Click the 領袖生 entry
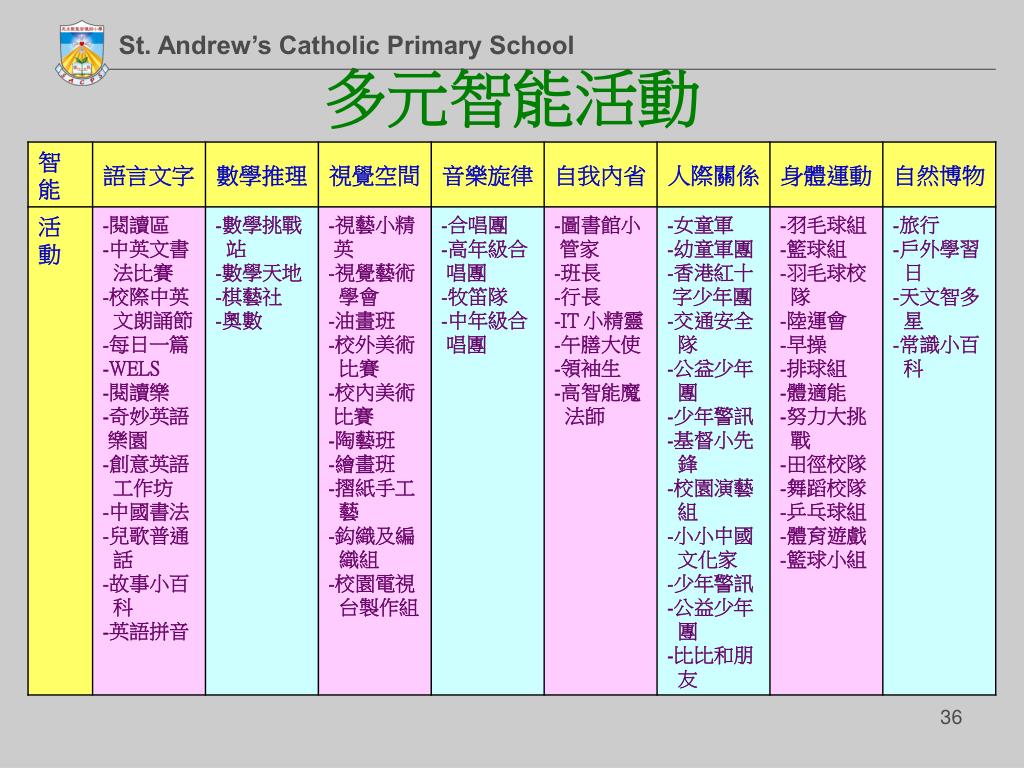The height and width of the screenshot is (768, 1024). tap(588, 369)
